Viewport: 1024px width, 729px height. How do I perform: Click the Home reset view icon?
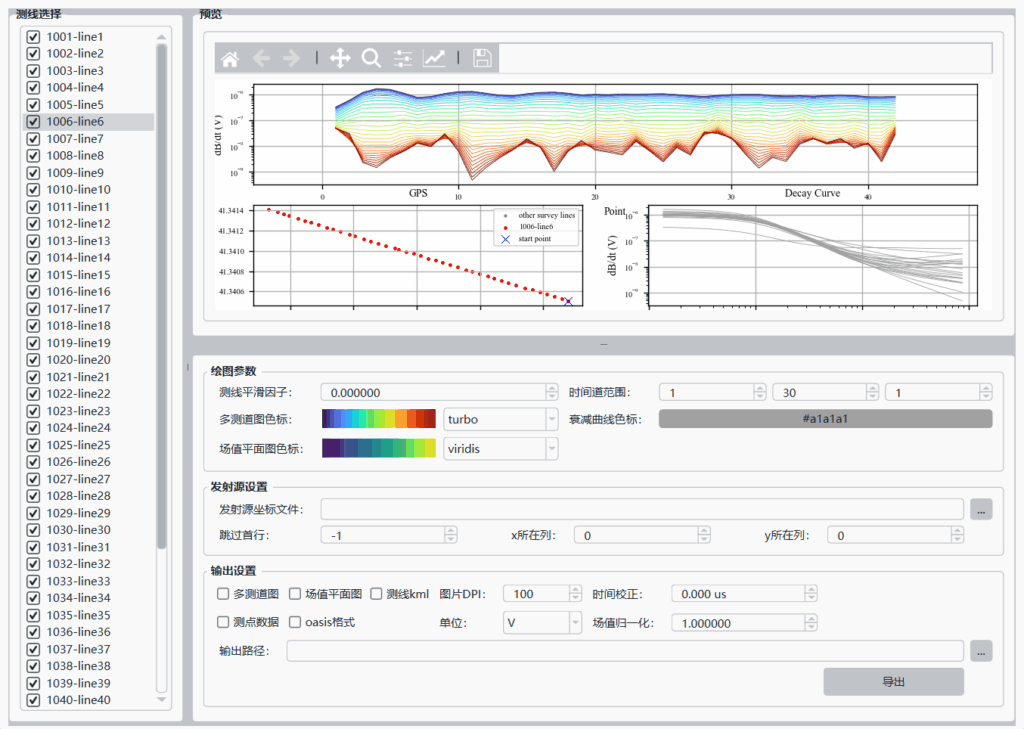[x=230, y=59]
